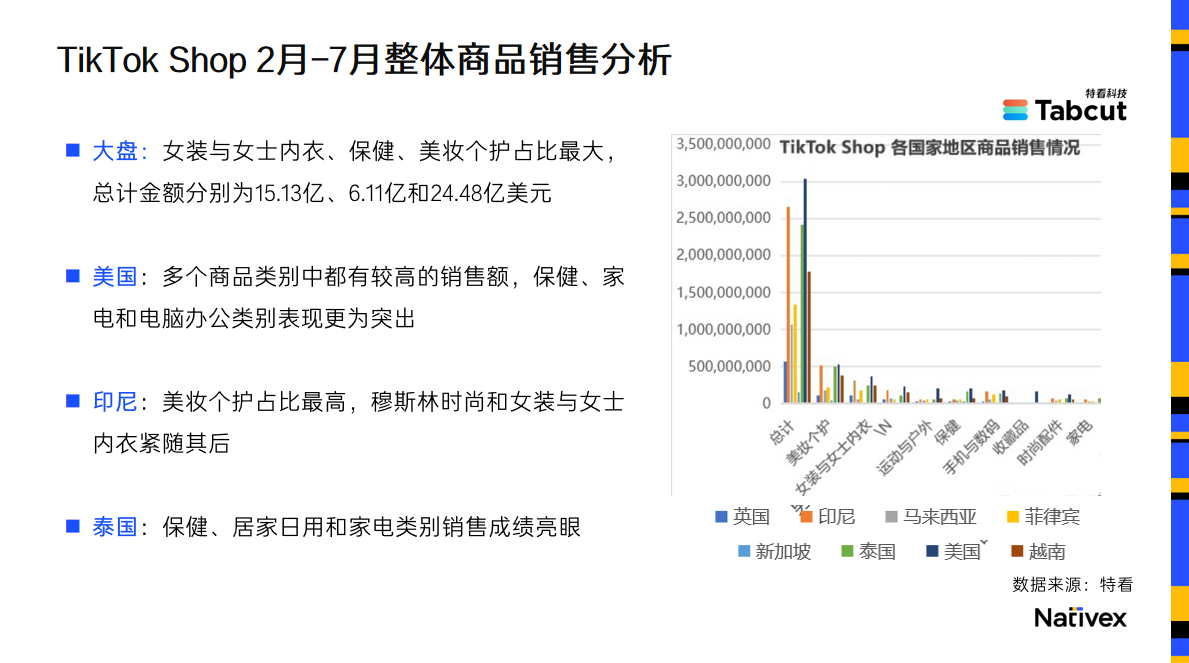Click the 越南 legend color swatch
This screenshot has width=1189, height=663.
point(1018,551)
